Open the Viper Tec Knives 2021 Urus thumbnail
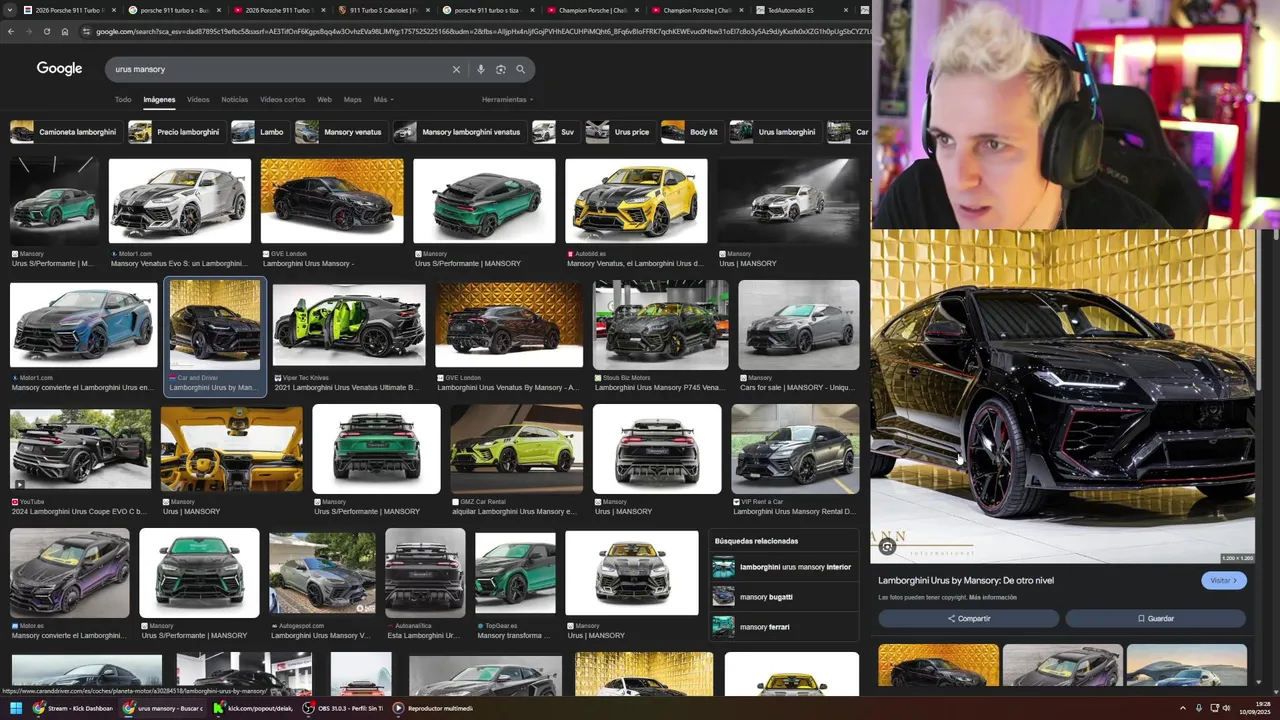Screen dimensions: 1280x720 [349, 326]
